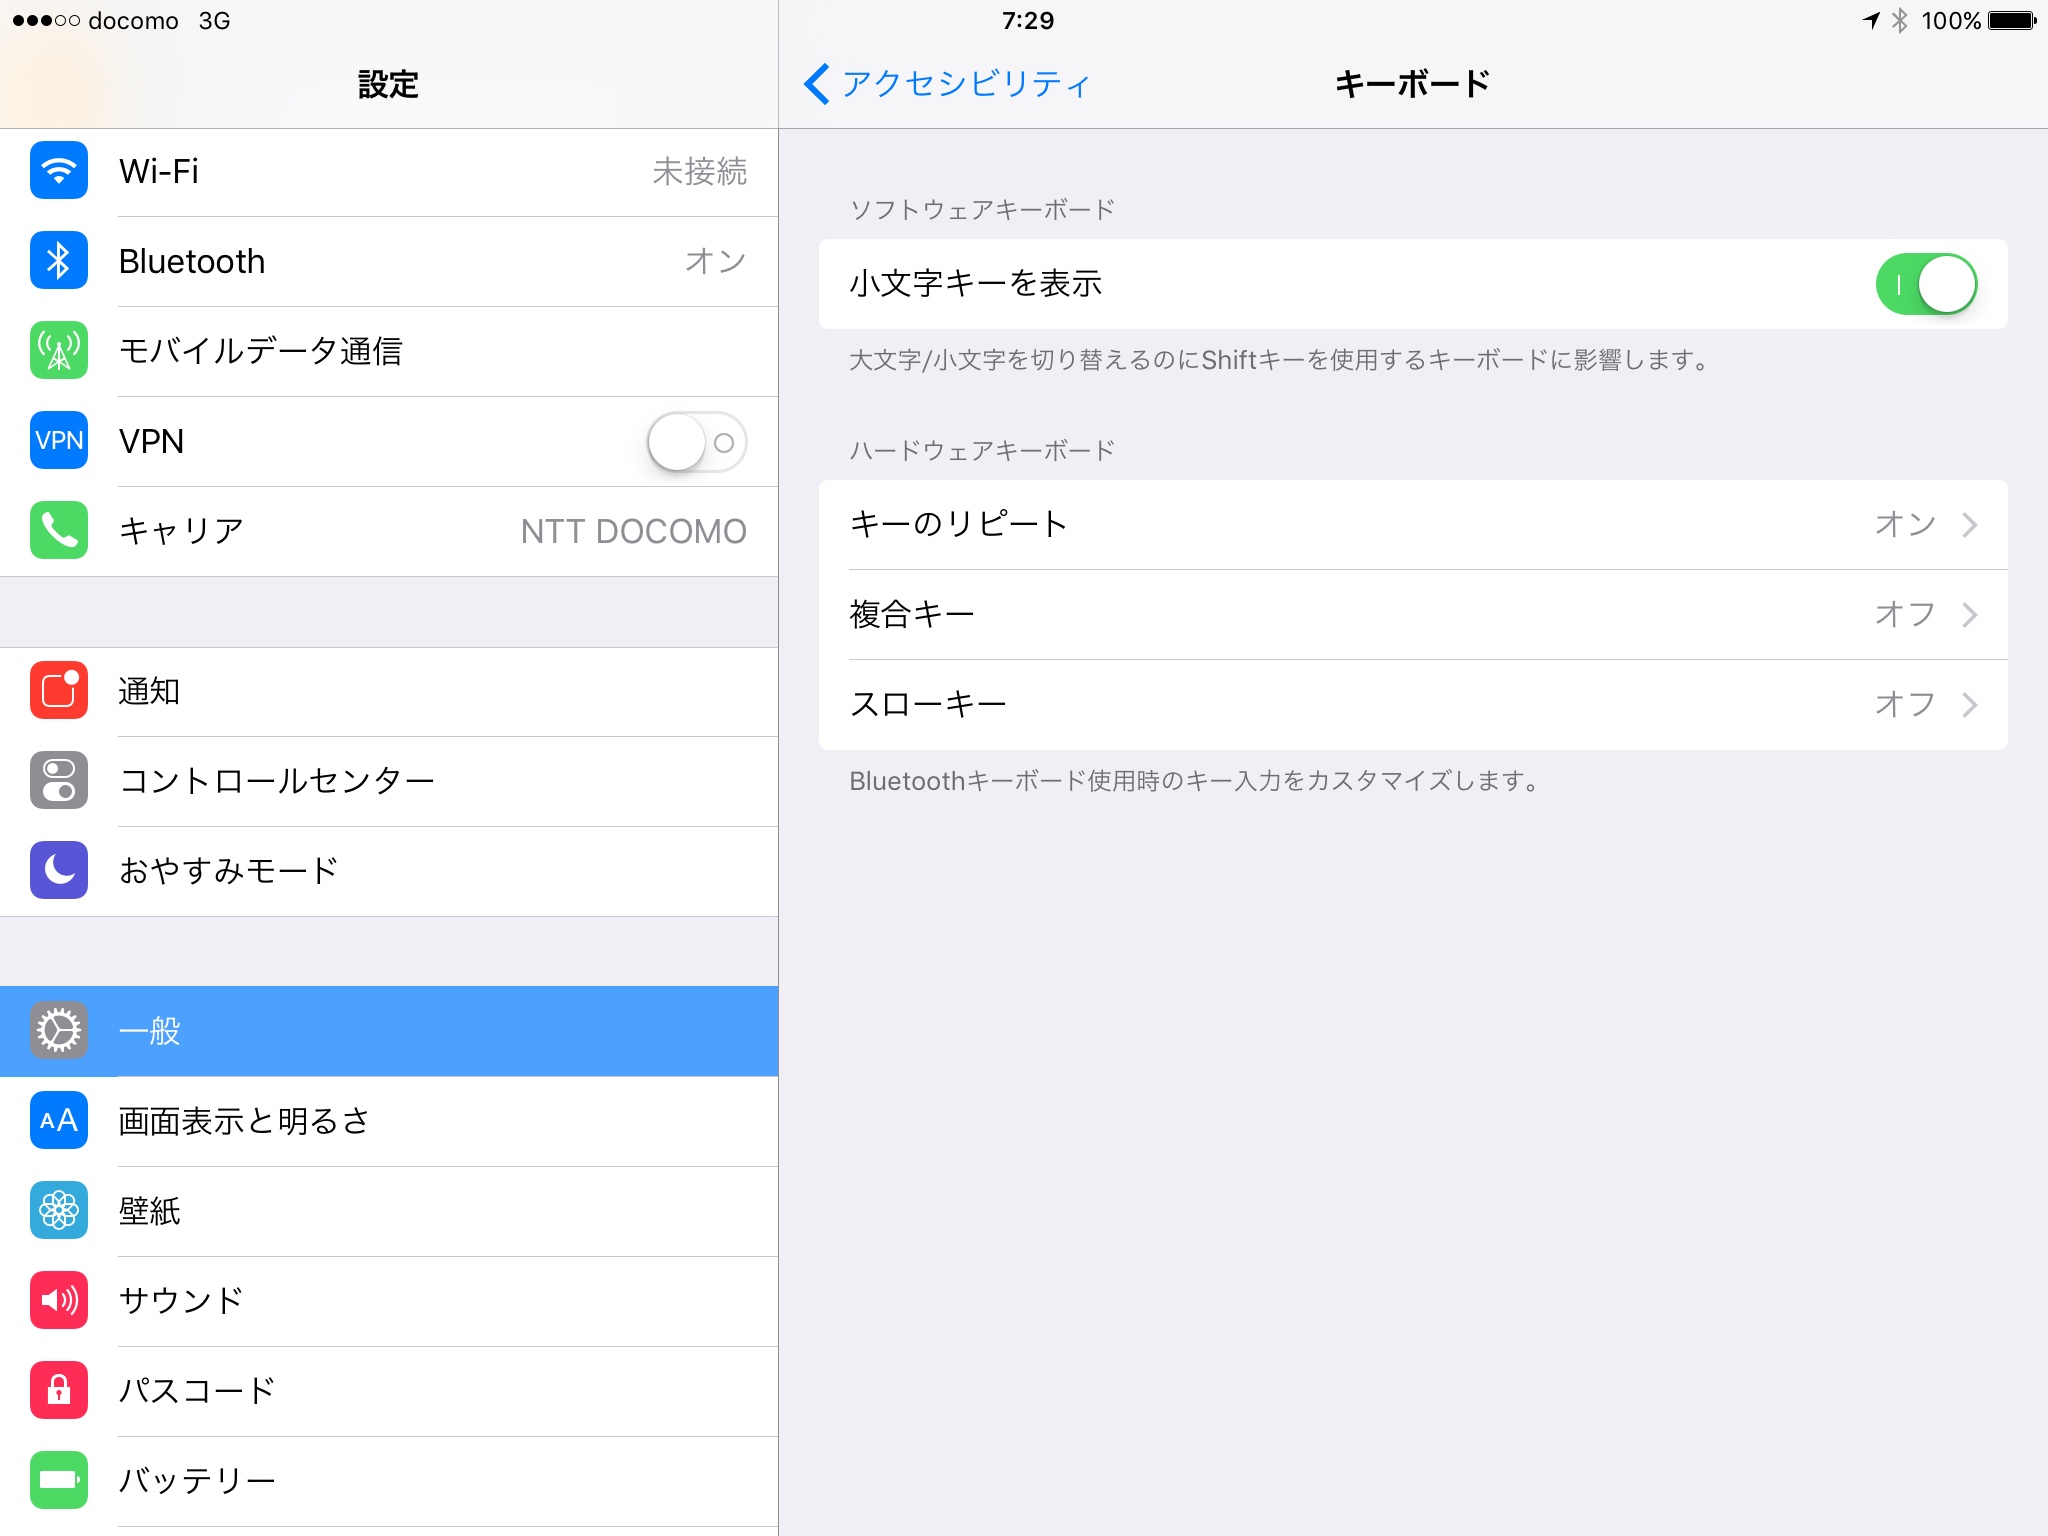Open キャリア NTT DOCOMO row
The width and height of the screenshot is (2048, 1536).
coord(388,531)
